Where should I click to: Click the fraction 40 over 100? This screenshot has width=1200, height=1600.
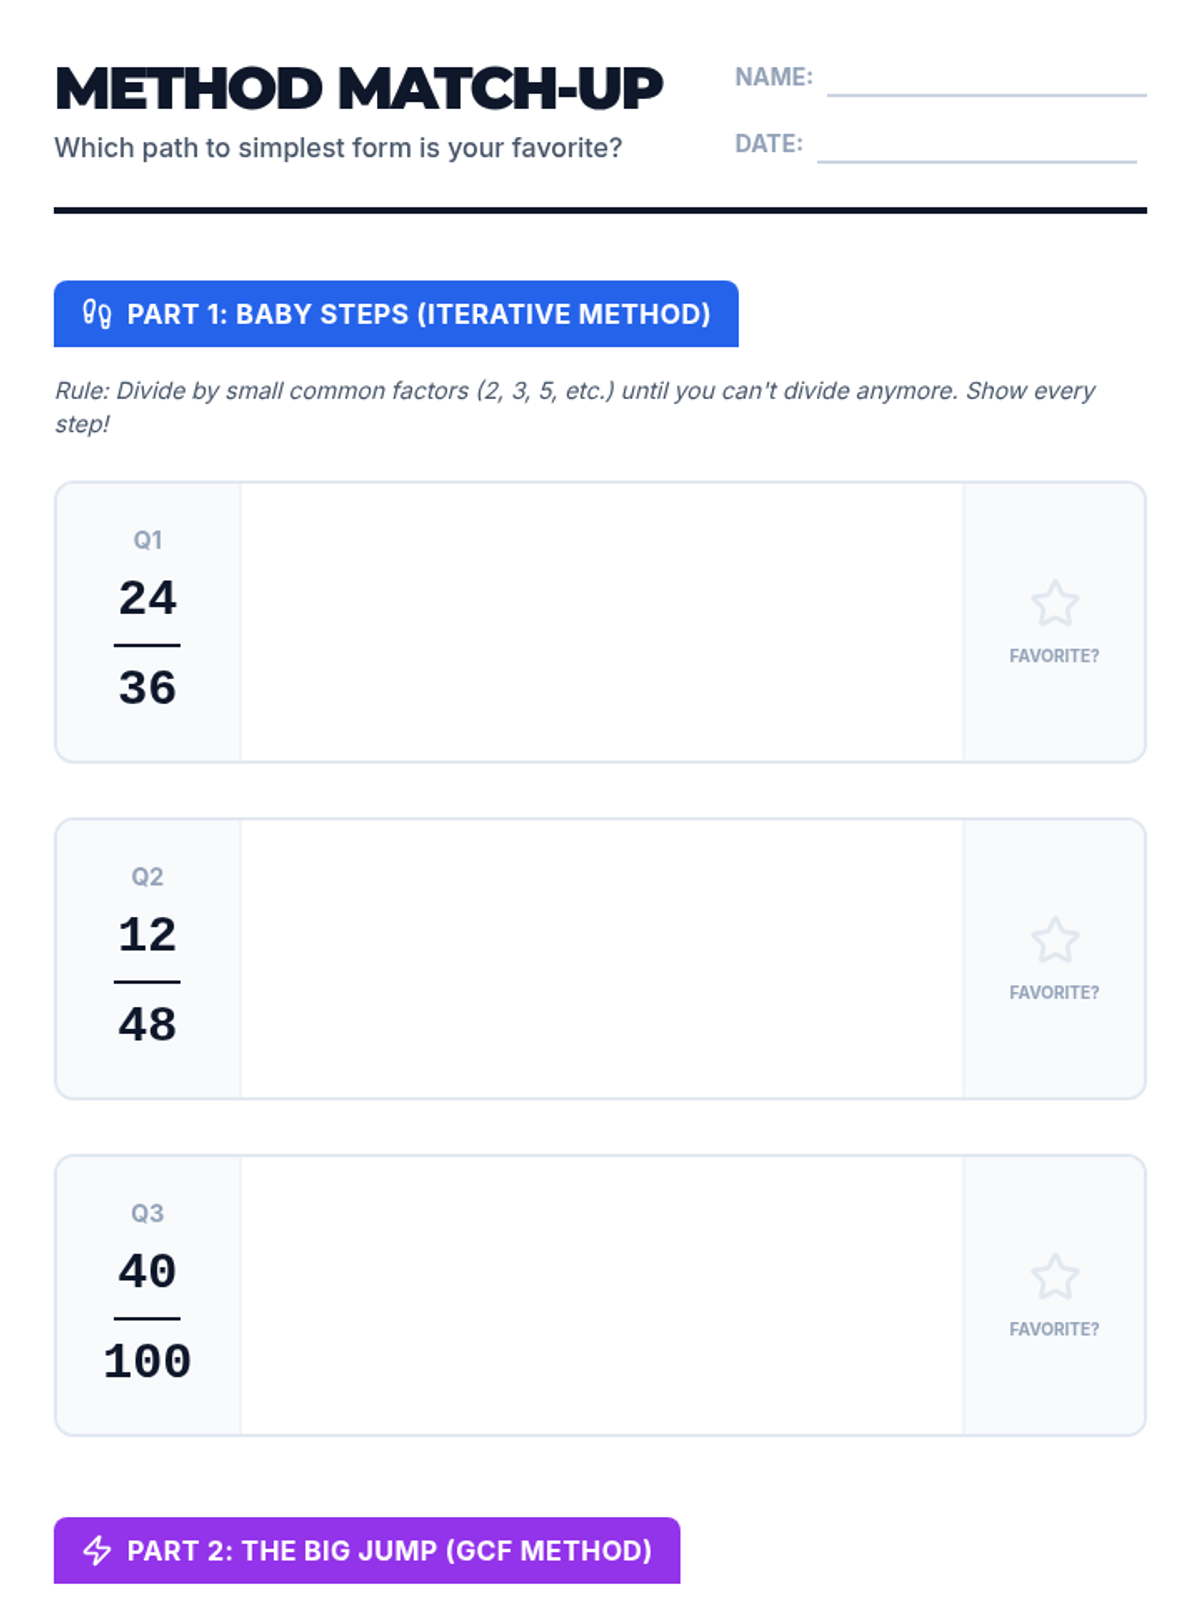click(x=147, y=1318)
